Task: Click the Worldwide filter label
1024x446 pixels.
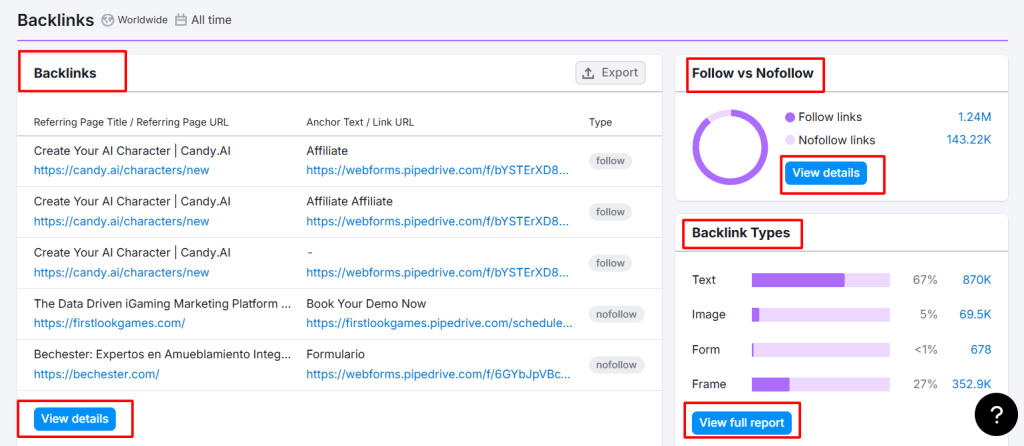Action: coord(142,20)
